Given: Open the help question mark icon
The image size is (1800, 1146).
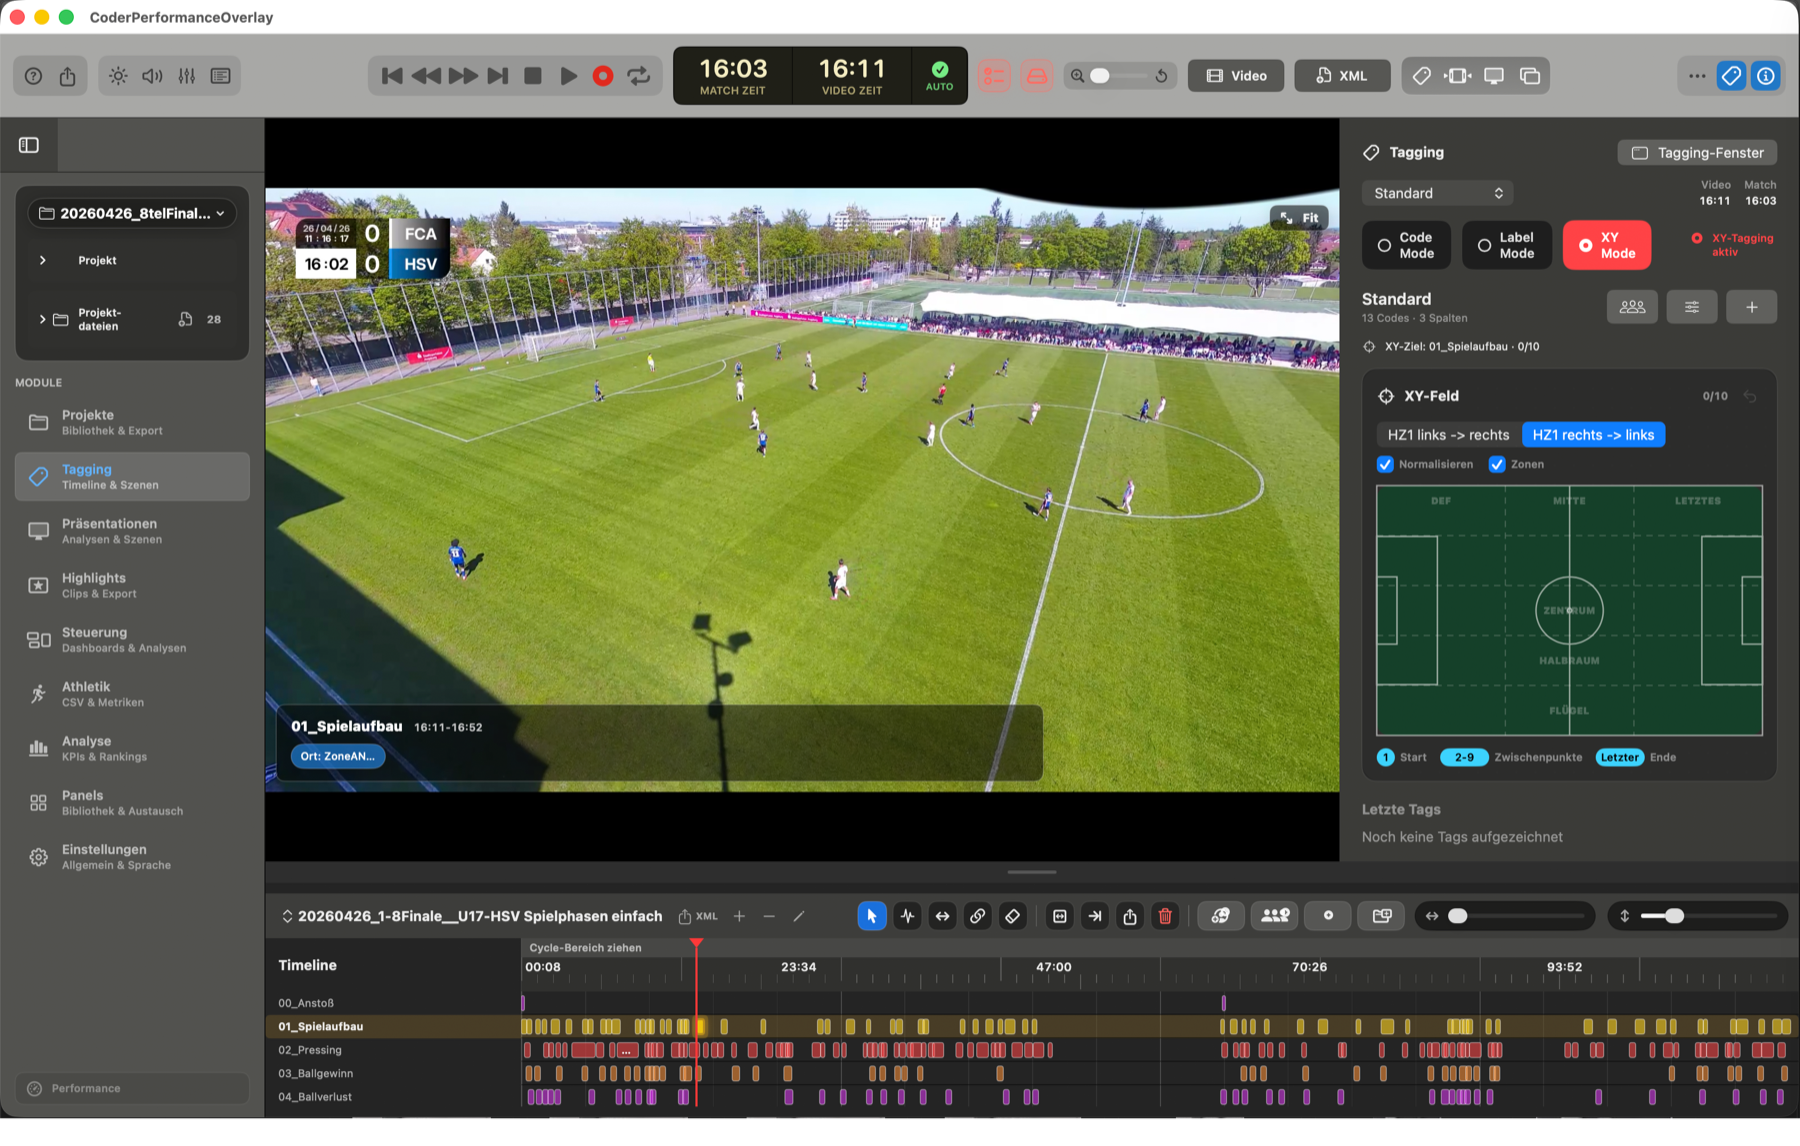Looking at the screenshot, I should [x=33, y=76].
